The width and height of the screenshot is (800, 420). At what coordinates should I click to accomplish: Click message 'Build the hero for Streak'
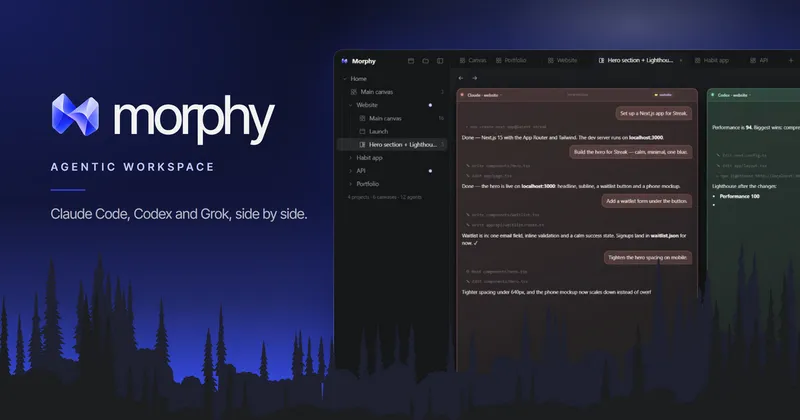point(631,152)
